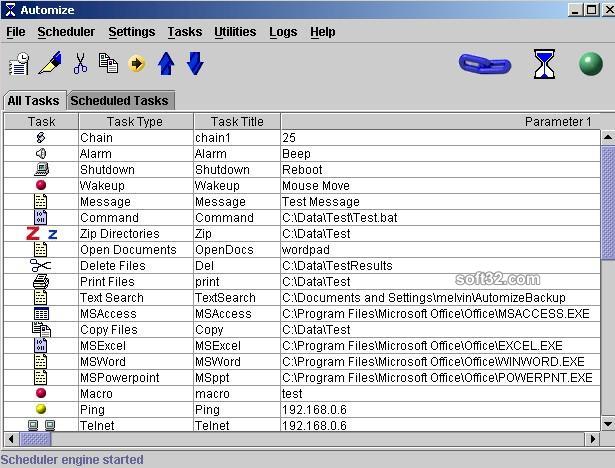Select the 'TextSearch' task title cell
The width and height of the screenshot is (615, 468).
pos(237,298)
